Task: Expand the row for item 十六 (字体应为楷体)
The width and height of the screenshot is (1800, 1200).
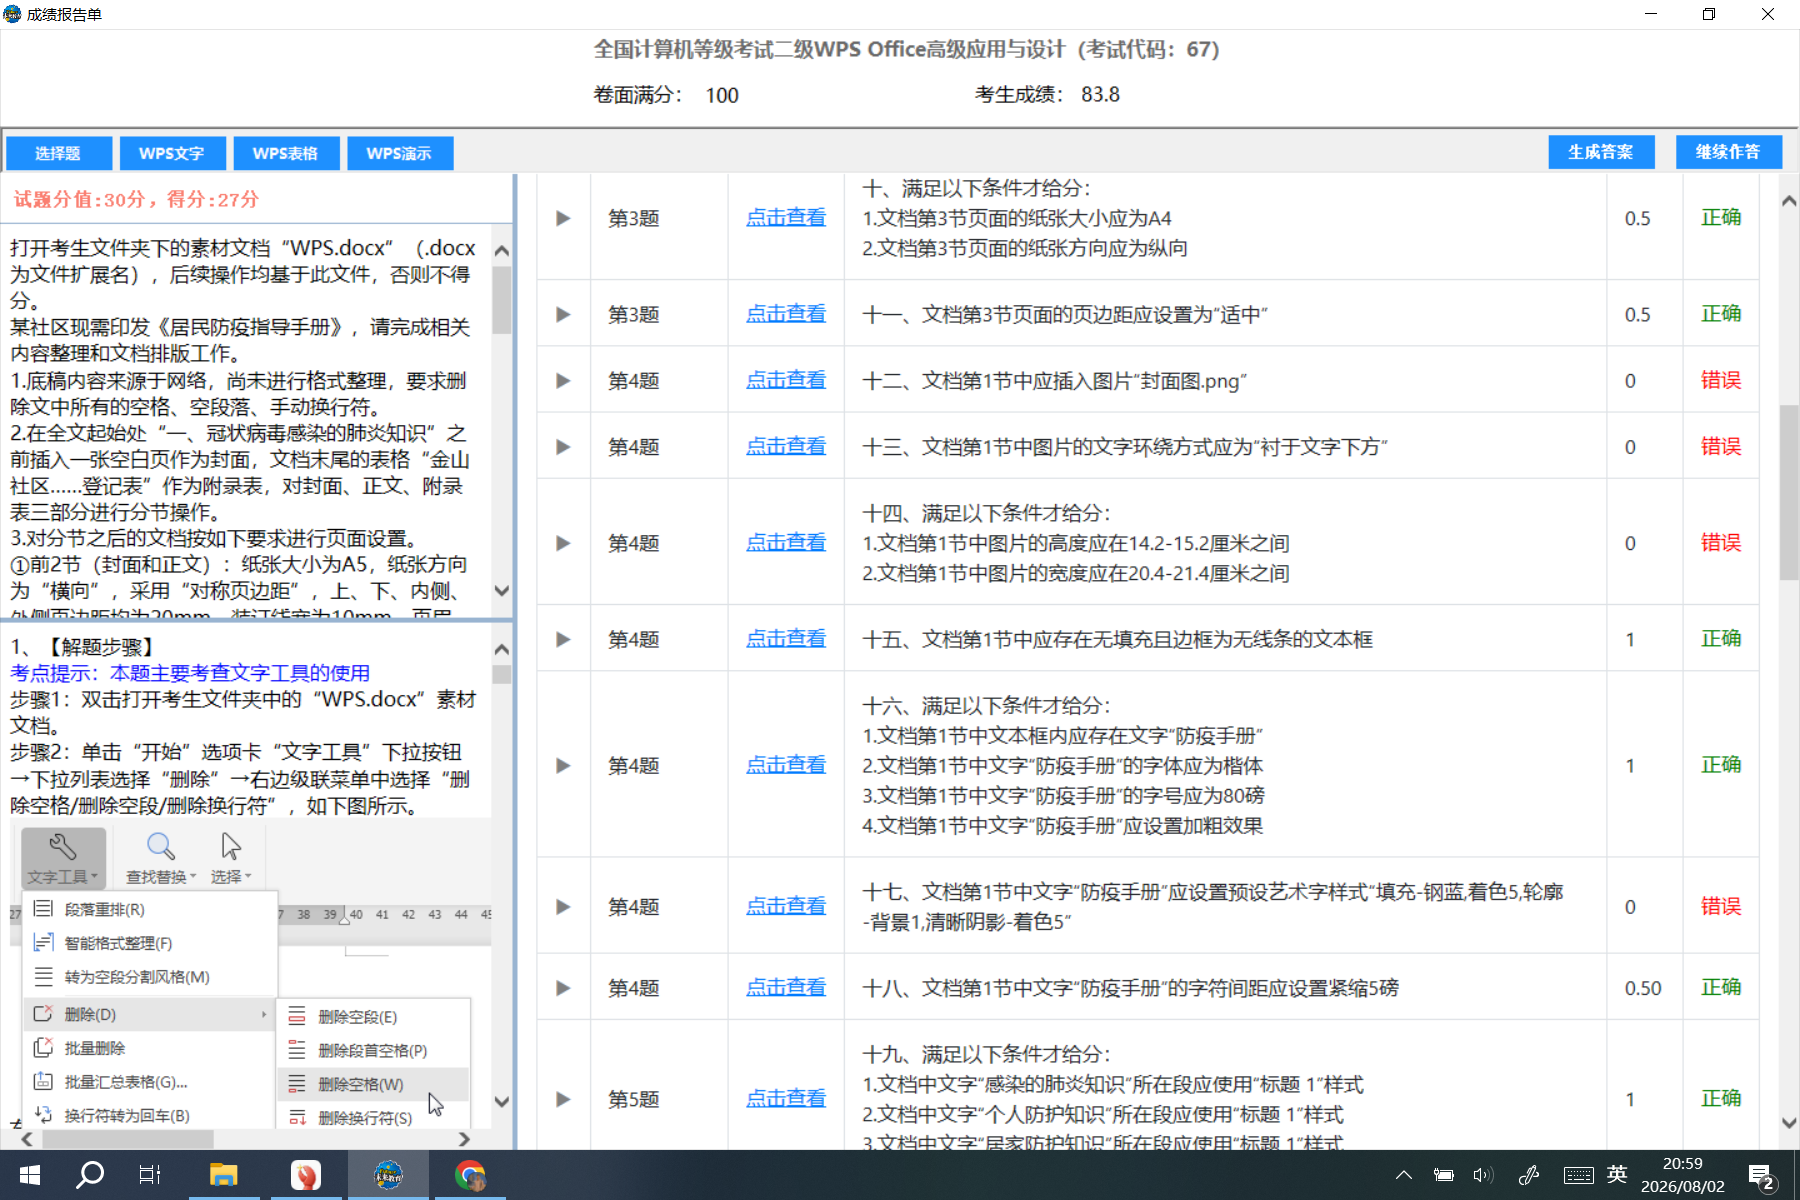Action: [x=563, y=765]
